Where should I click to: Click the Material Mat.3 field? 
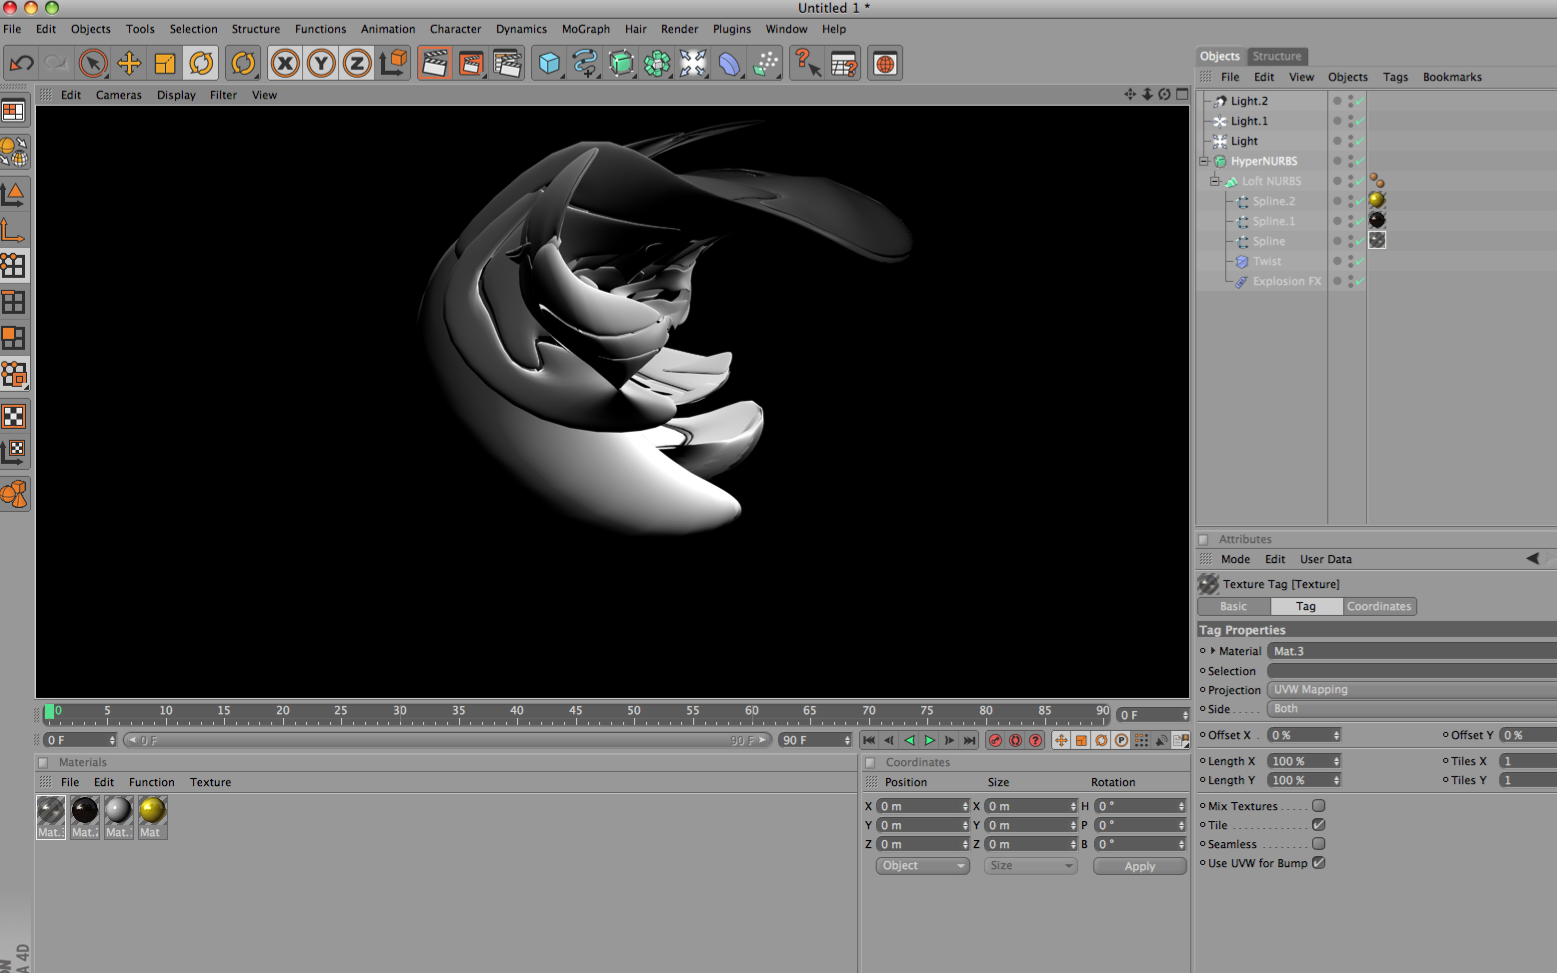point(1411,651)
